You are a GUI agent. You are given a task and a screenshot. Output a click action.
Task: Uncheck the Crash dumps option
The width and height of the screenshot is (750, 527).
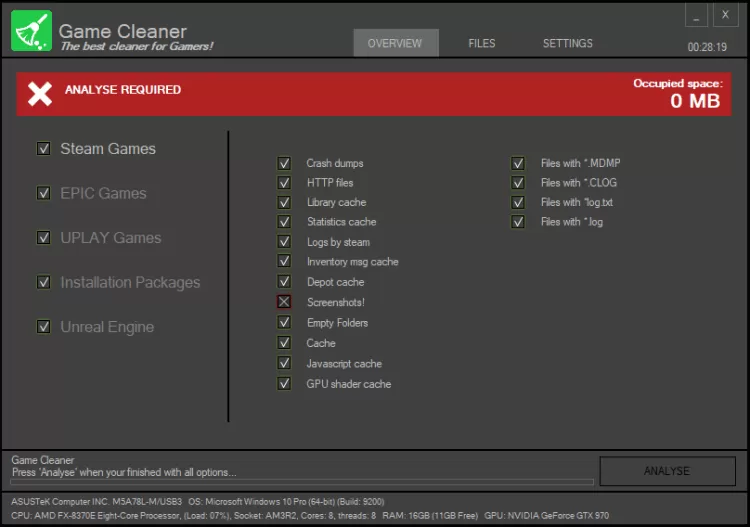tap(284, 163)
